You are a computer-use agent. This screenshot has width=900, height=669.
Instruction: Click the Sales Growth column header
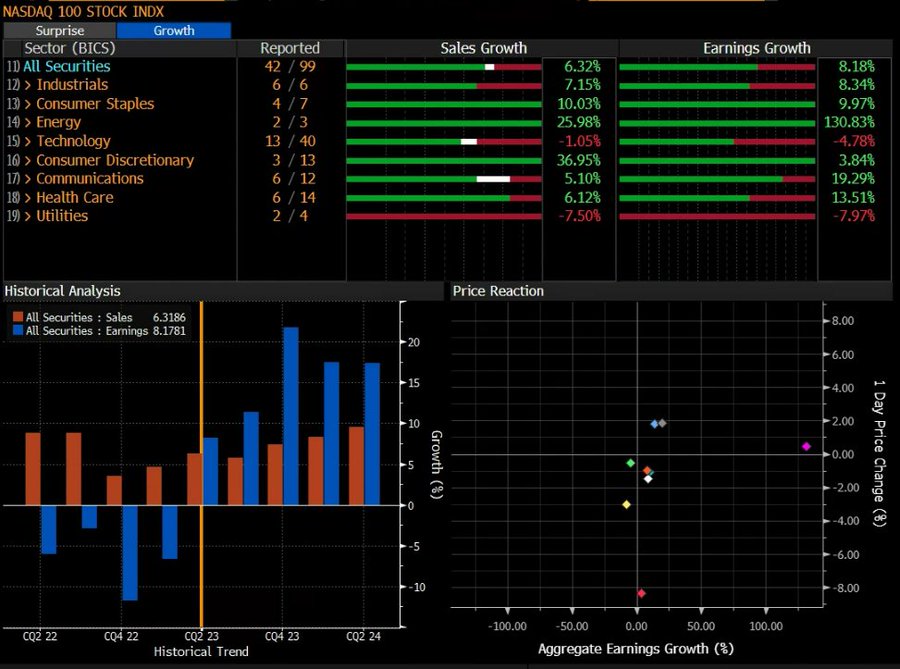[x=483, y=48]
